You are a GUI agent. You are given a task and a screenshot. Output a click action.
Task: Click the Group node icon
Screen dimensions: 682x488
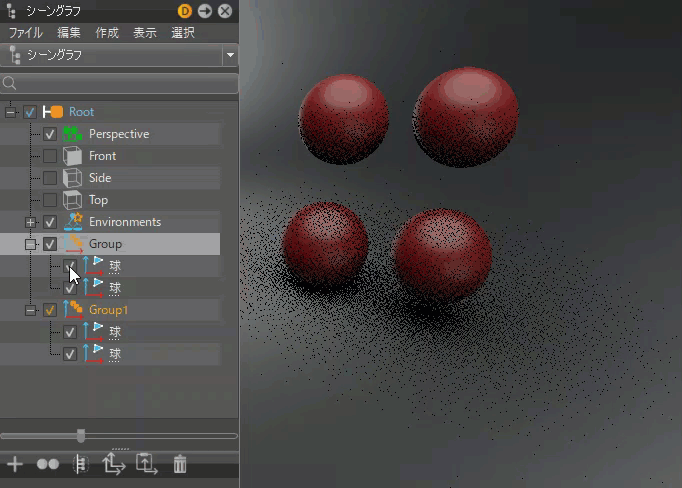click(73, 244)
